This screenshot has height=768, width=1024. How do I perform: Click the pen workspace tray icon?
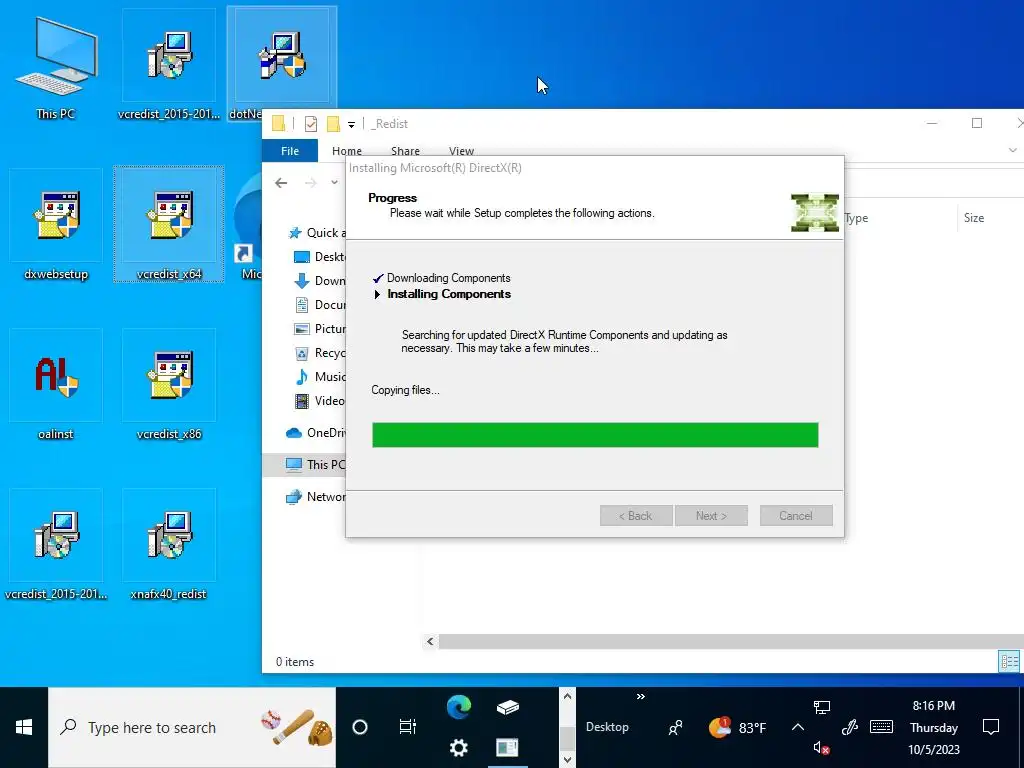point(850,728)
